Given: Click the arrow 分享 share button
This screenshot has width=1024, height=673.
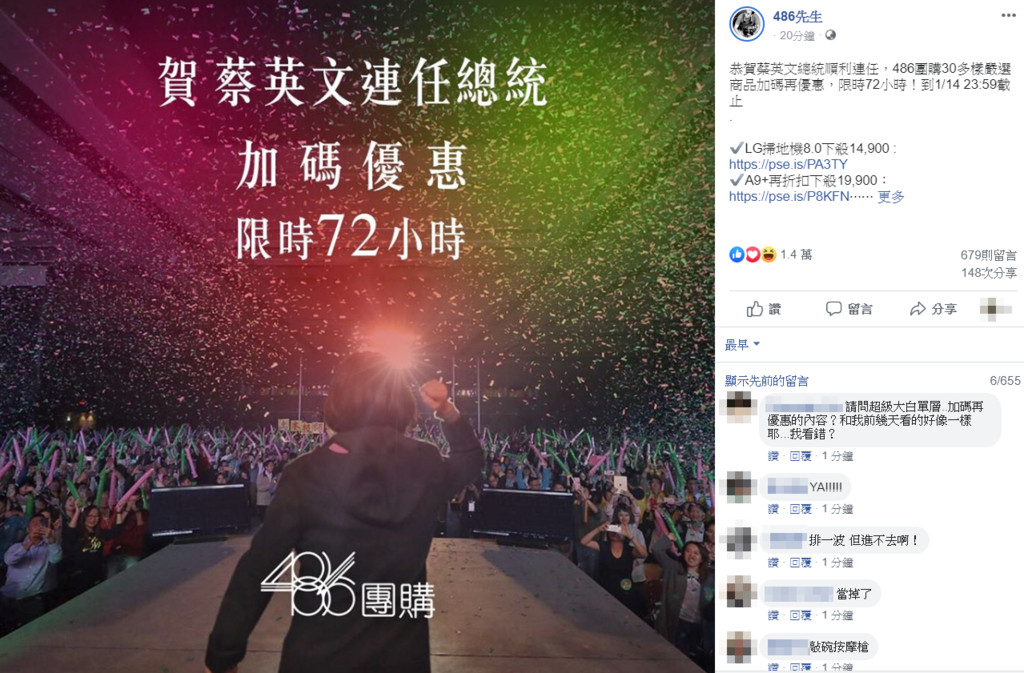Looking at the screenshot, I should click(933, 309).
